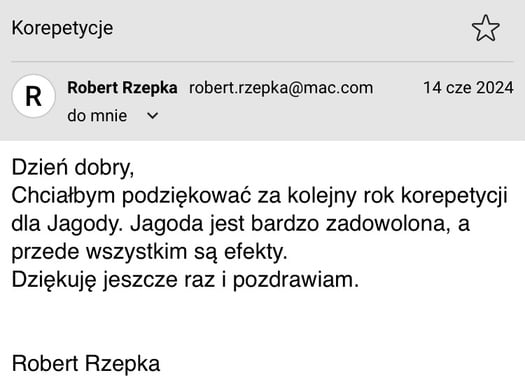Click the line przede wszystkim są efekty
525x387 pixels.
click(150, 252)
